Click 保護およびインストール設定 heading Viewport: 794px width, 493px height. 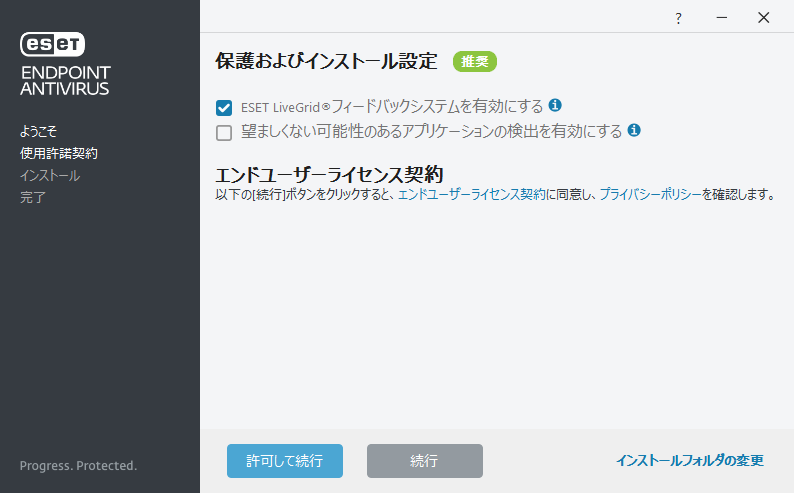tap(326, 61)
